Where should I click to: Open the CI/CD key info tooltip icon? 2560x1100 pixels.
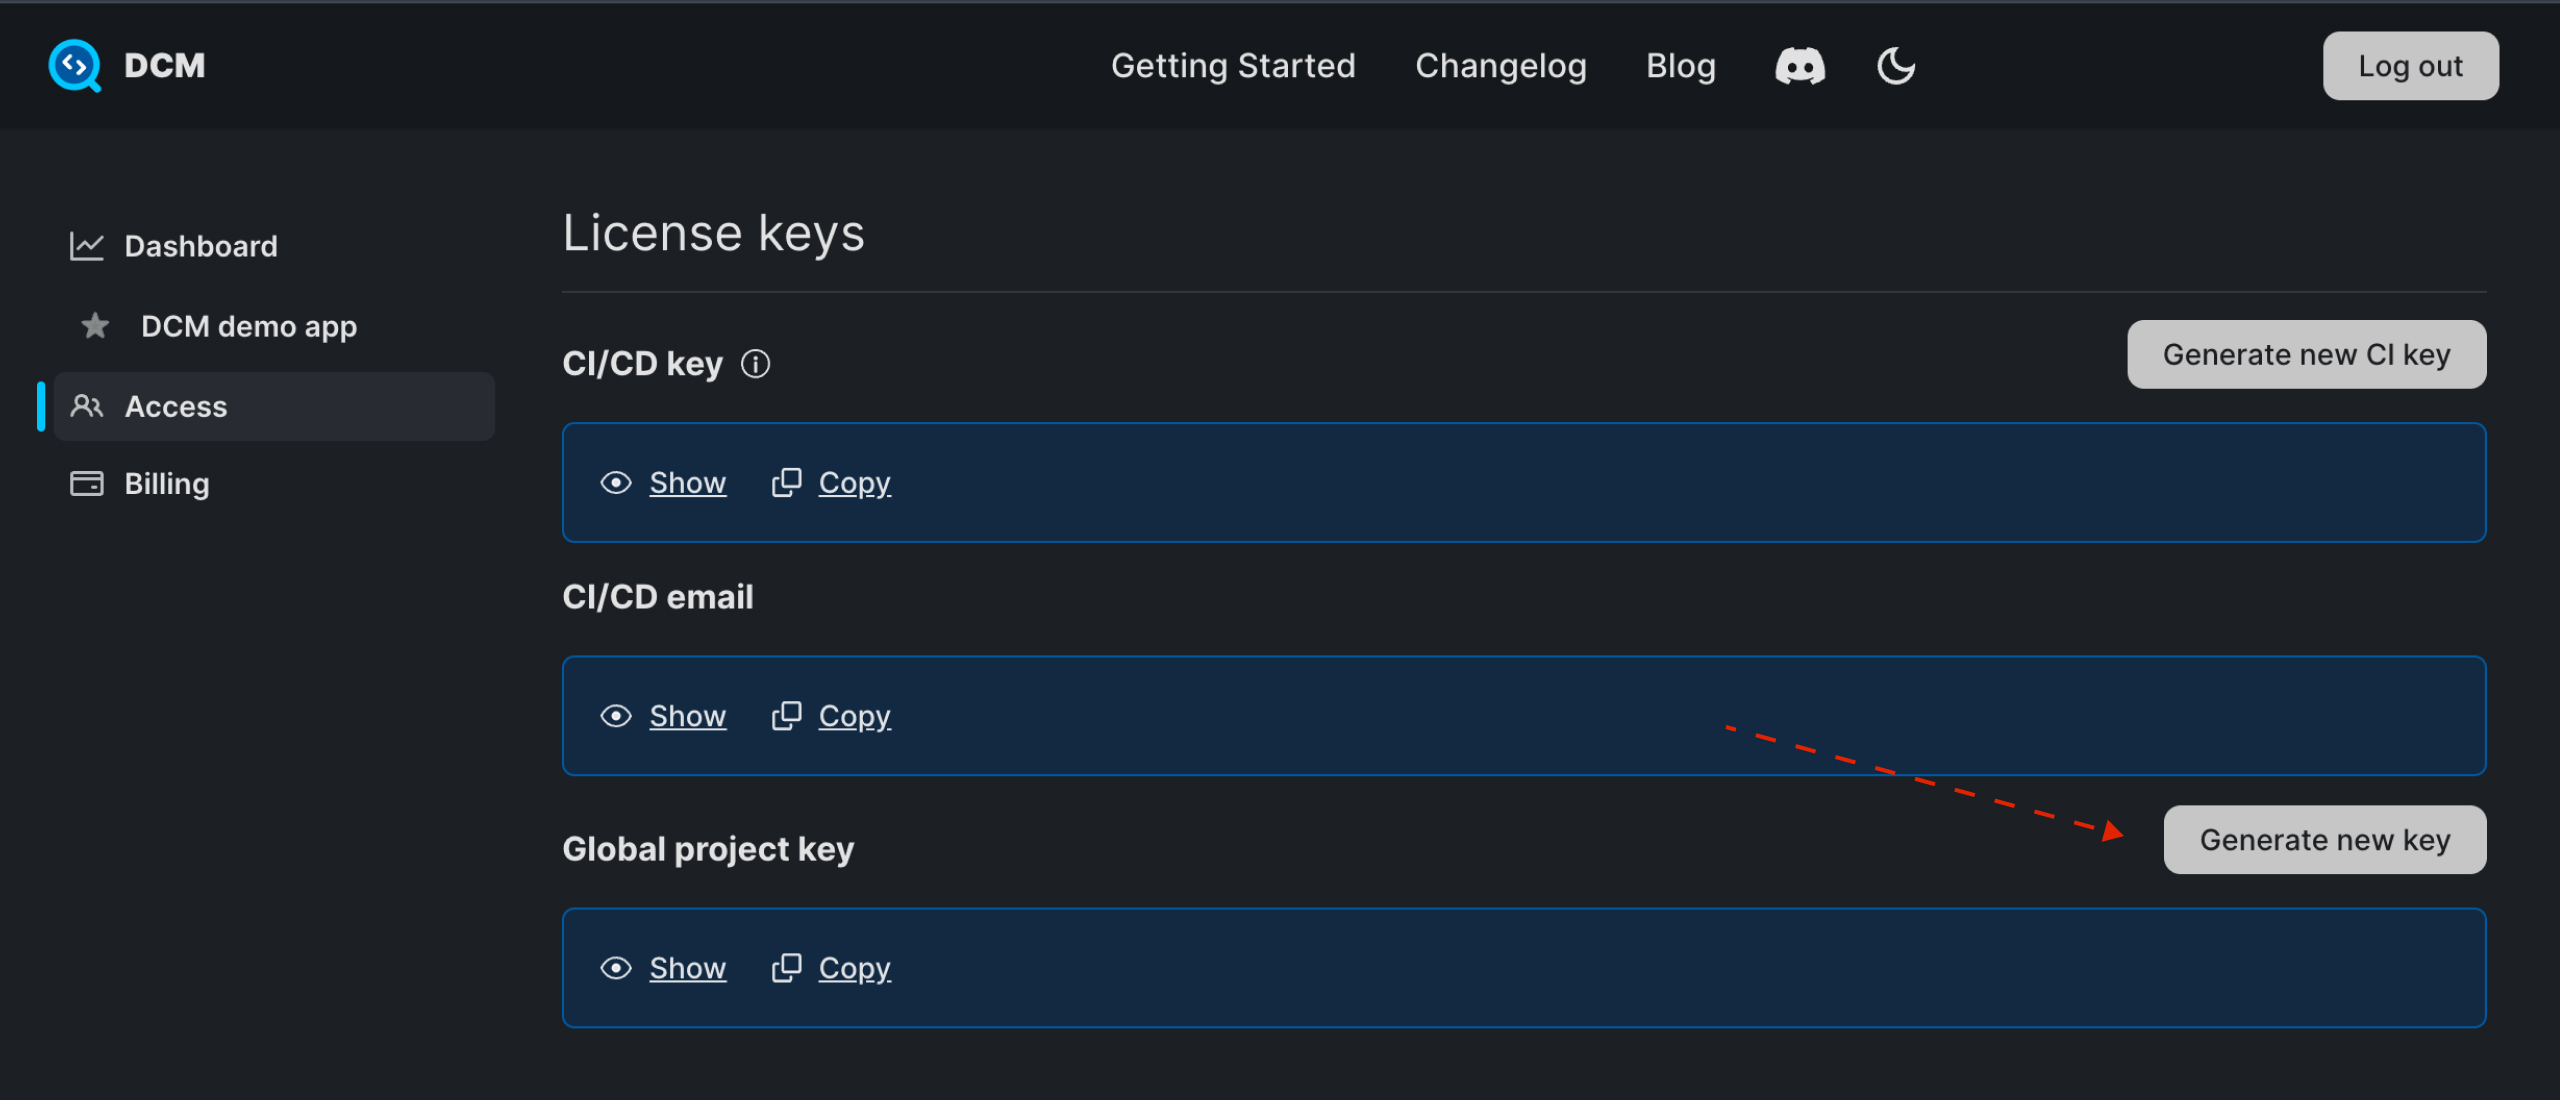click(x=756, y=363)
